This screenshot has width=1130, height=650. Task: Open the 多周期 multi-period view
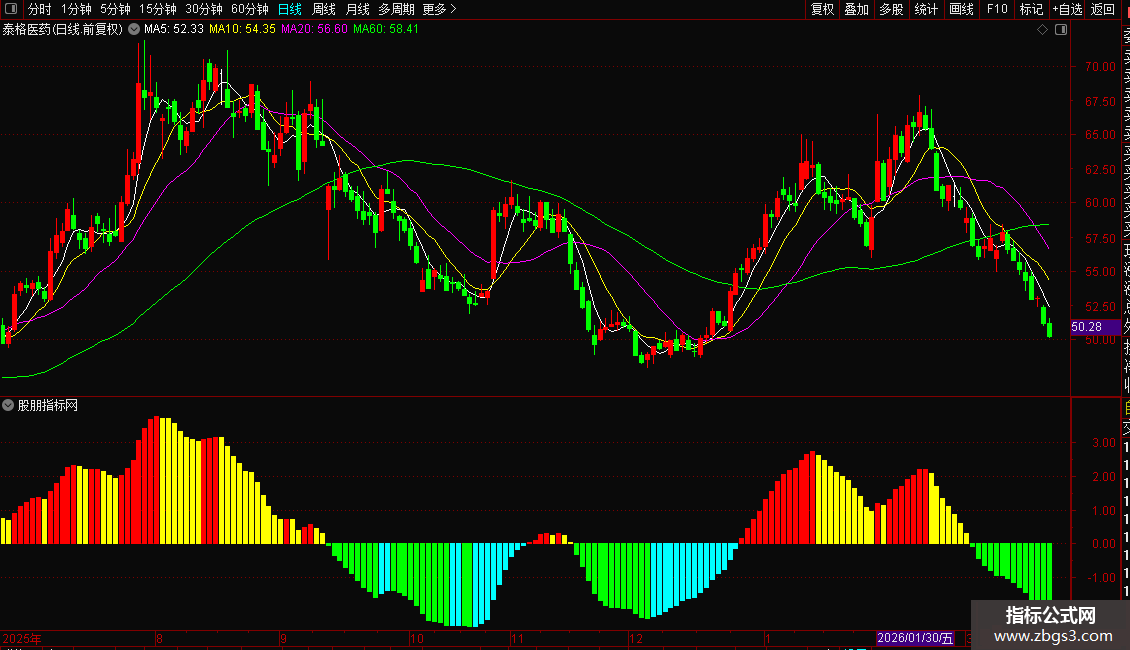(396, 9)
